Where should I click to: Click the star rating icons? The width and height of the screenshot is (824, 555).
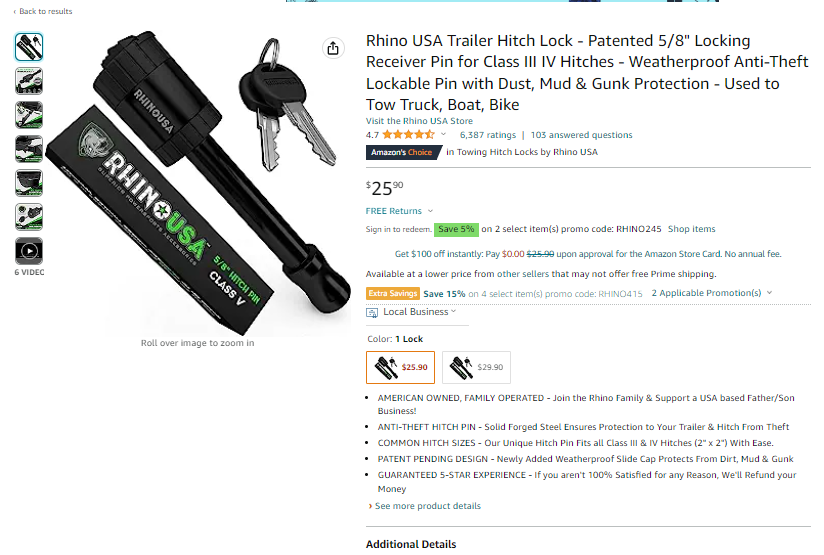[408, 135]
